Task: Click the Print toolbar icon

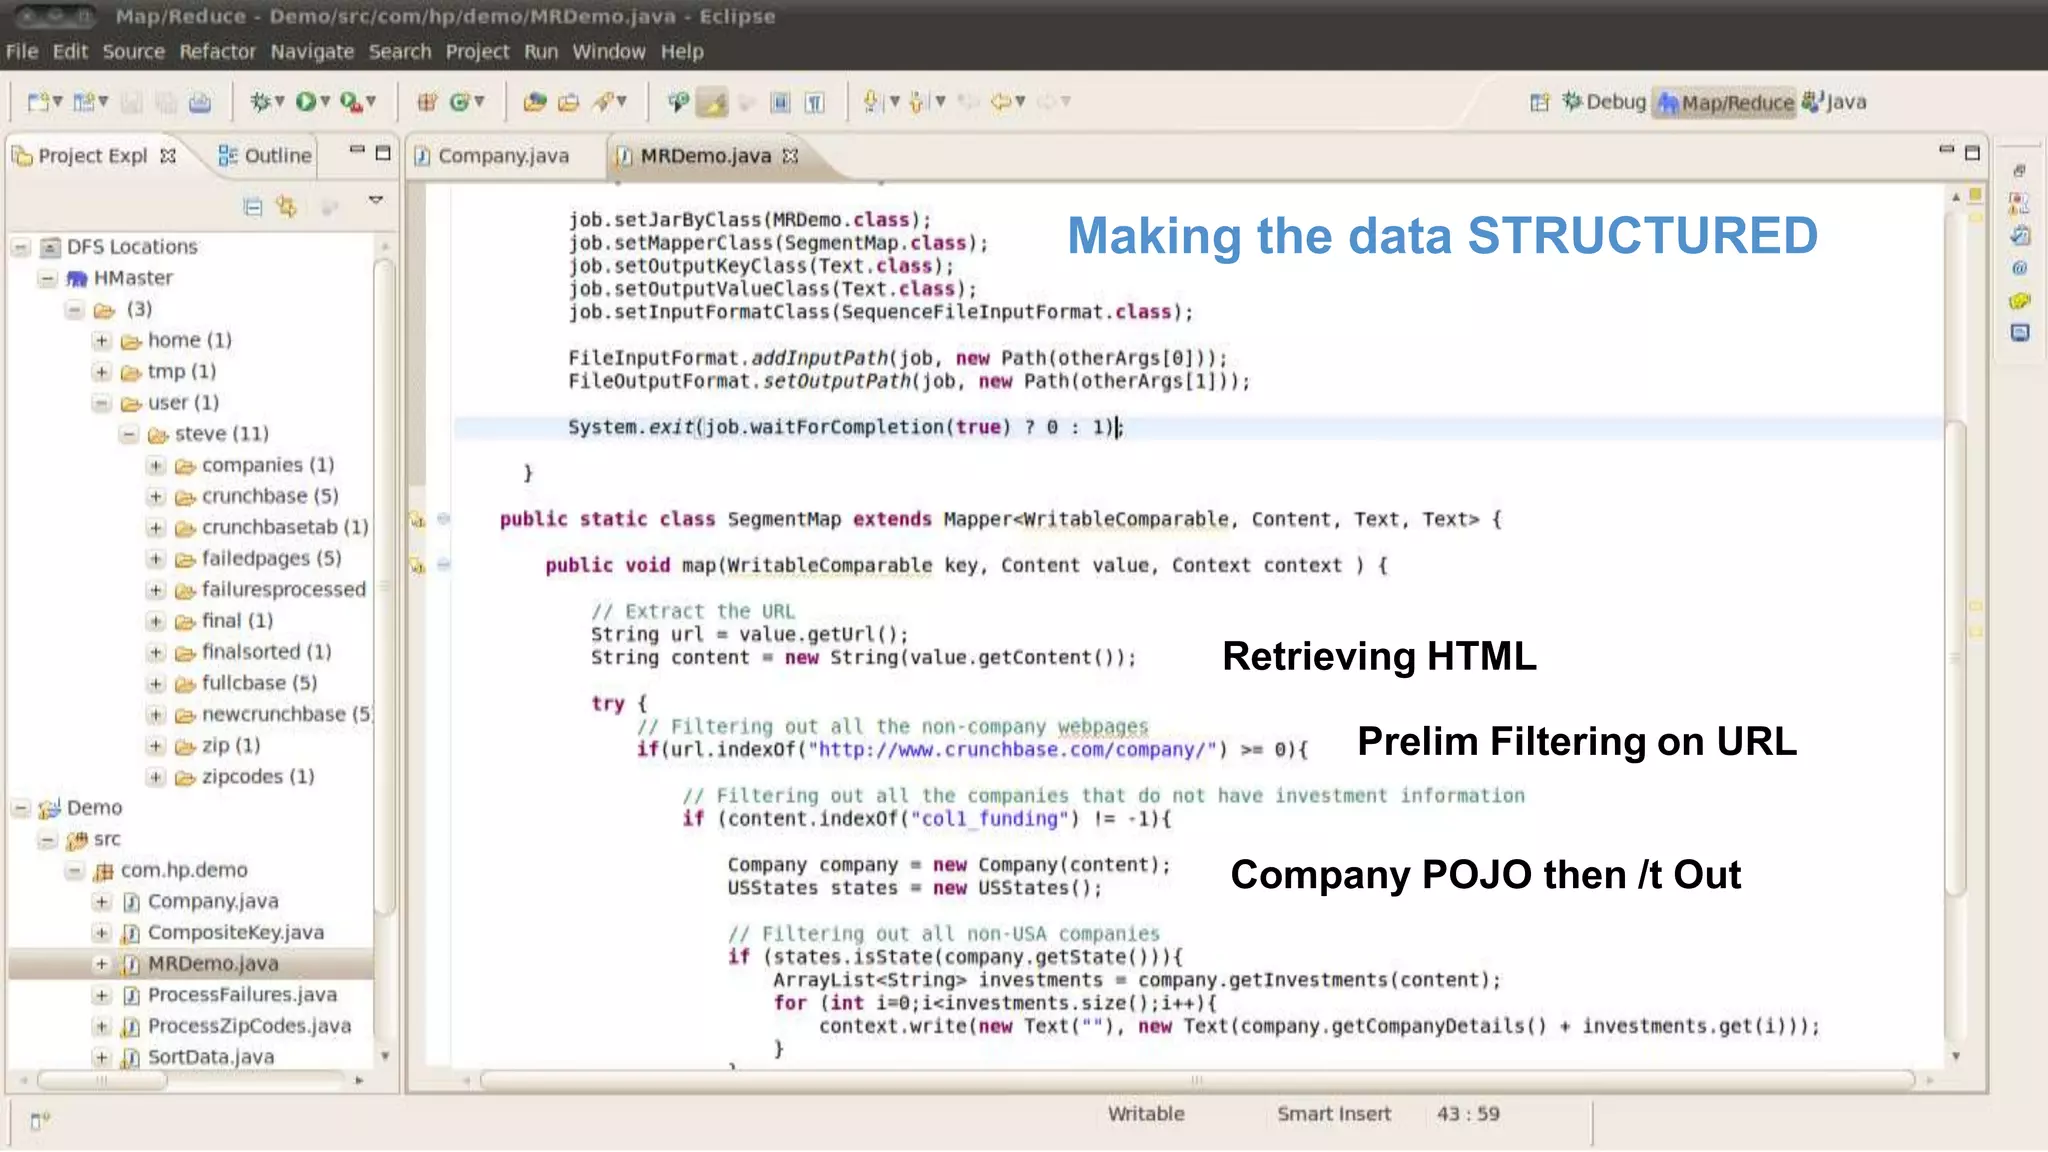Action: pyautogui.click(x=200, y=102)
